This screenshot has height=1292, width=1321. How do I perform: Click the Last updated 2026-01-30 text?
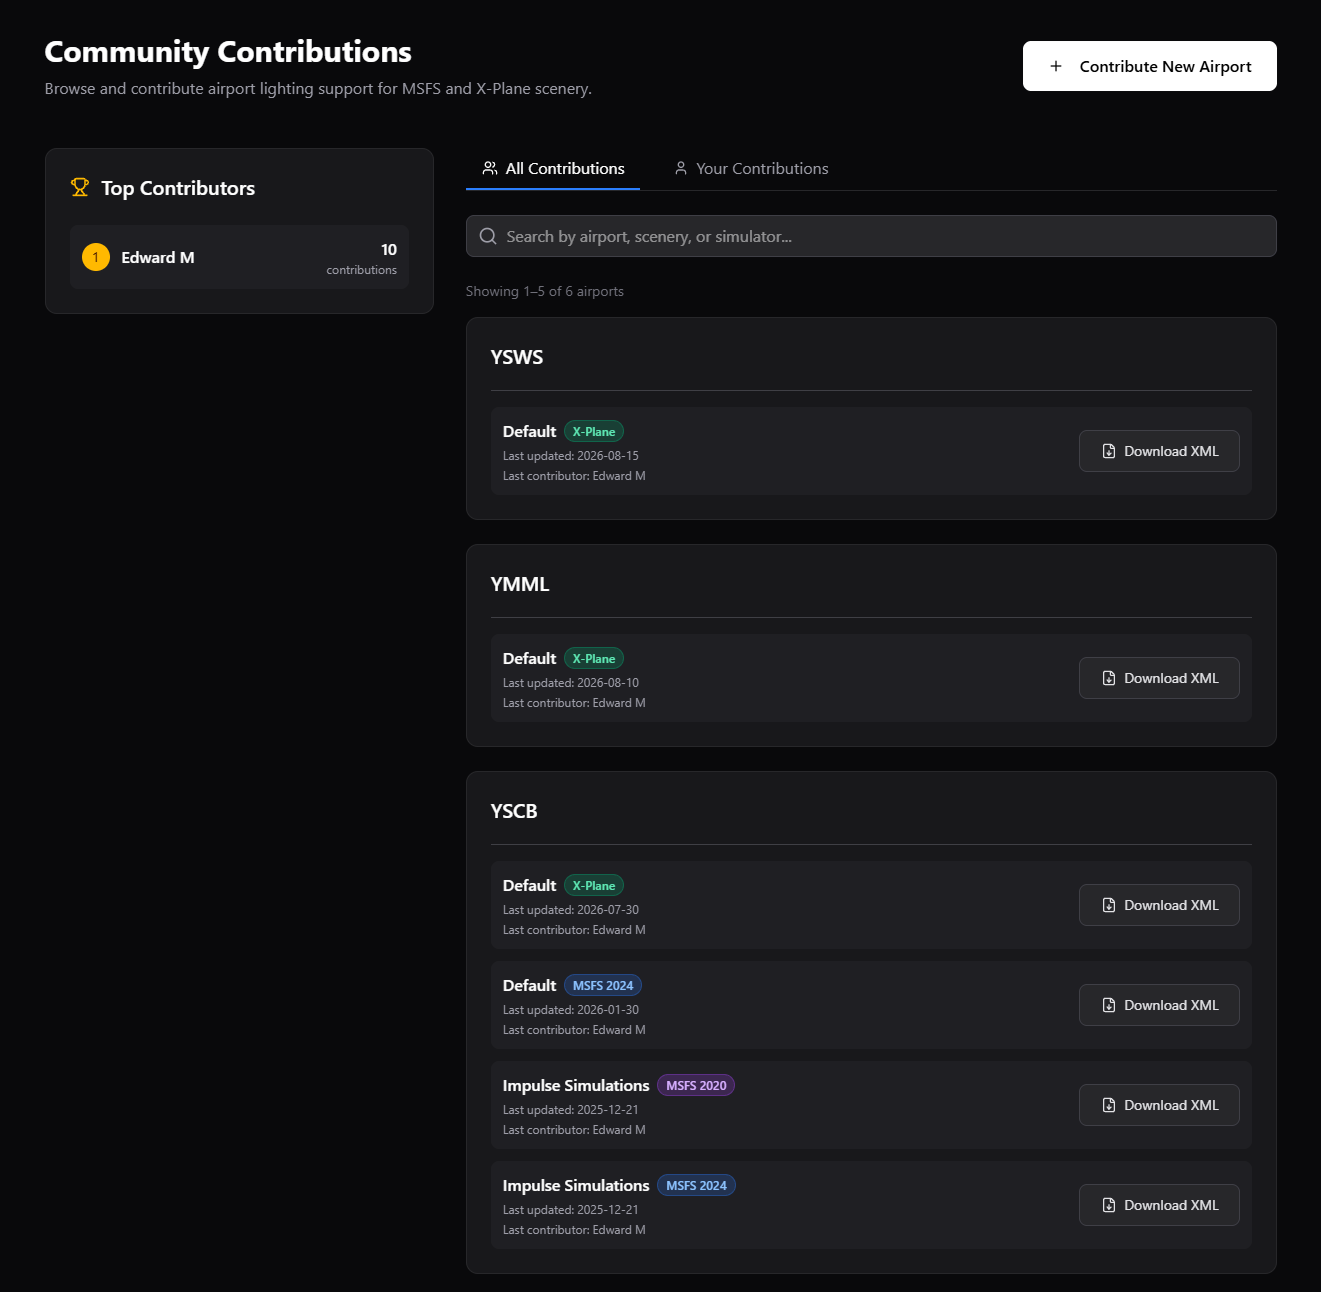(x=571, y=1009)
